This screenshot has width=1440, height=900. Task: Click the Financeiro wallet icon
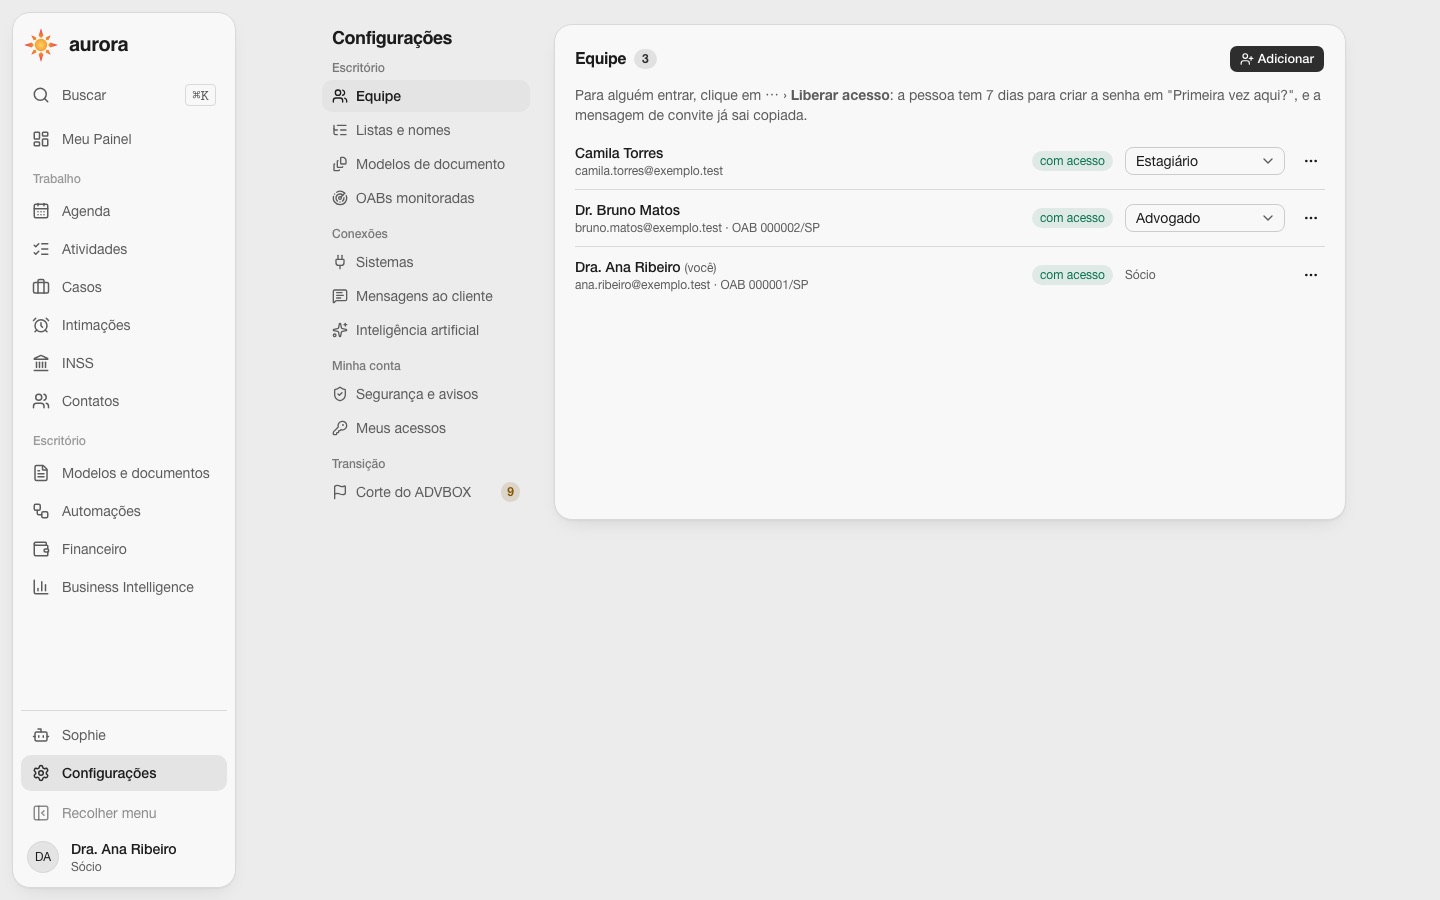pos(41,549)
